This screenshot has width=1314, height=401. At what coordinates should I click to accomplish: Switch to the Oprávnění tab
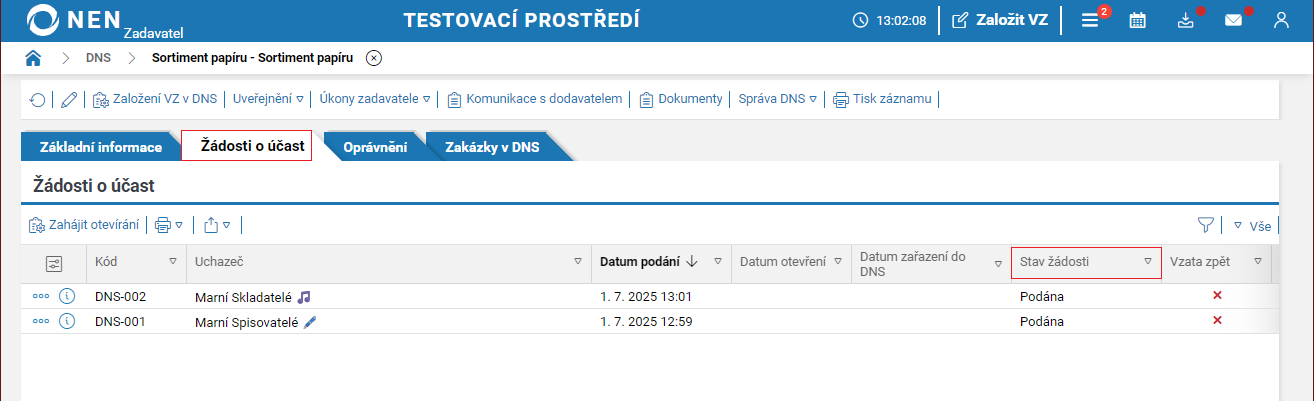374,147
